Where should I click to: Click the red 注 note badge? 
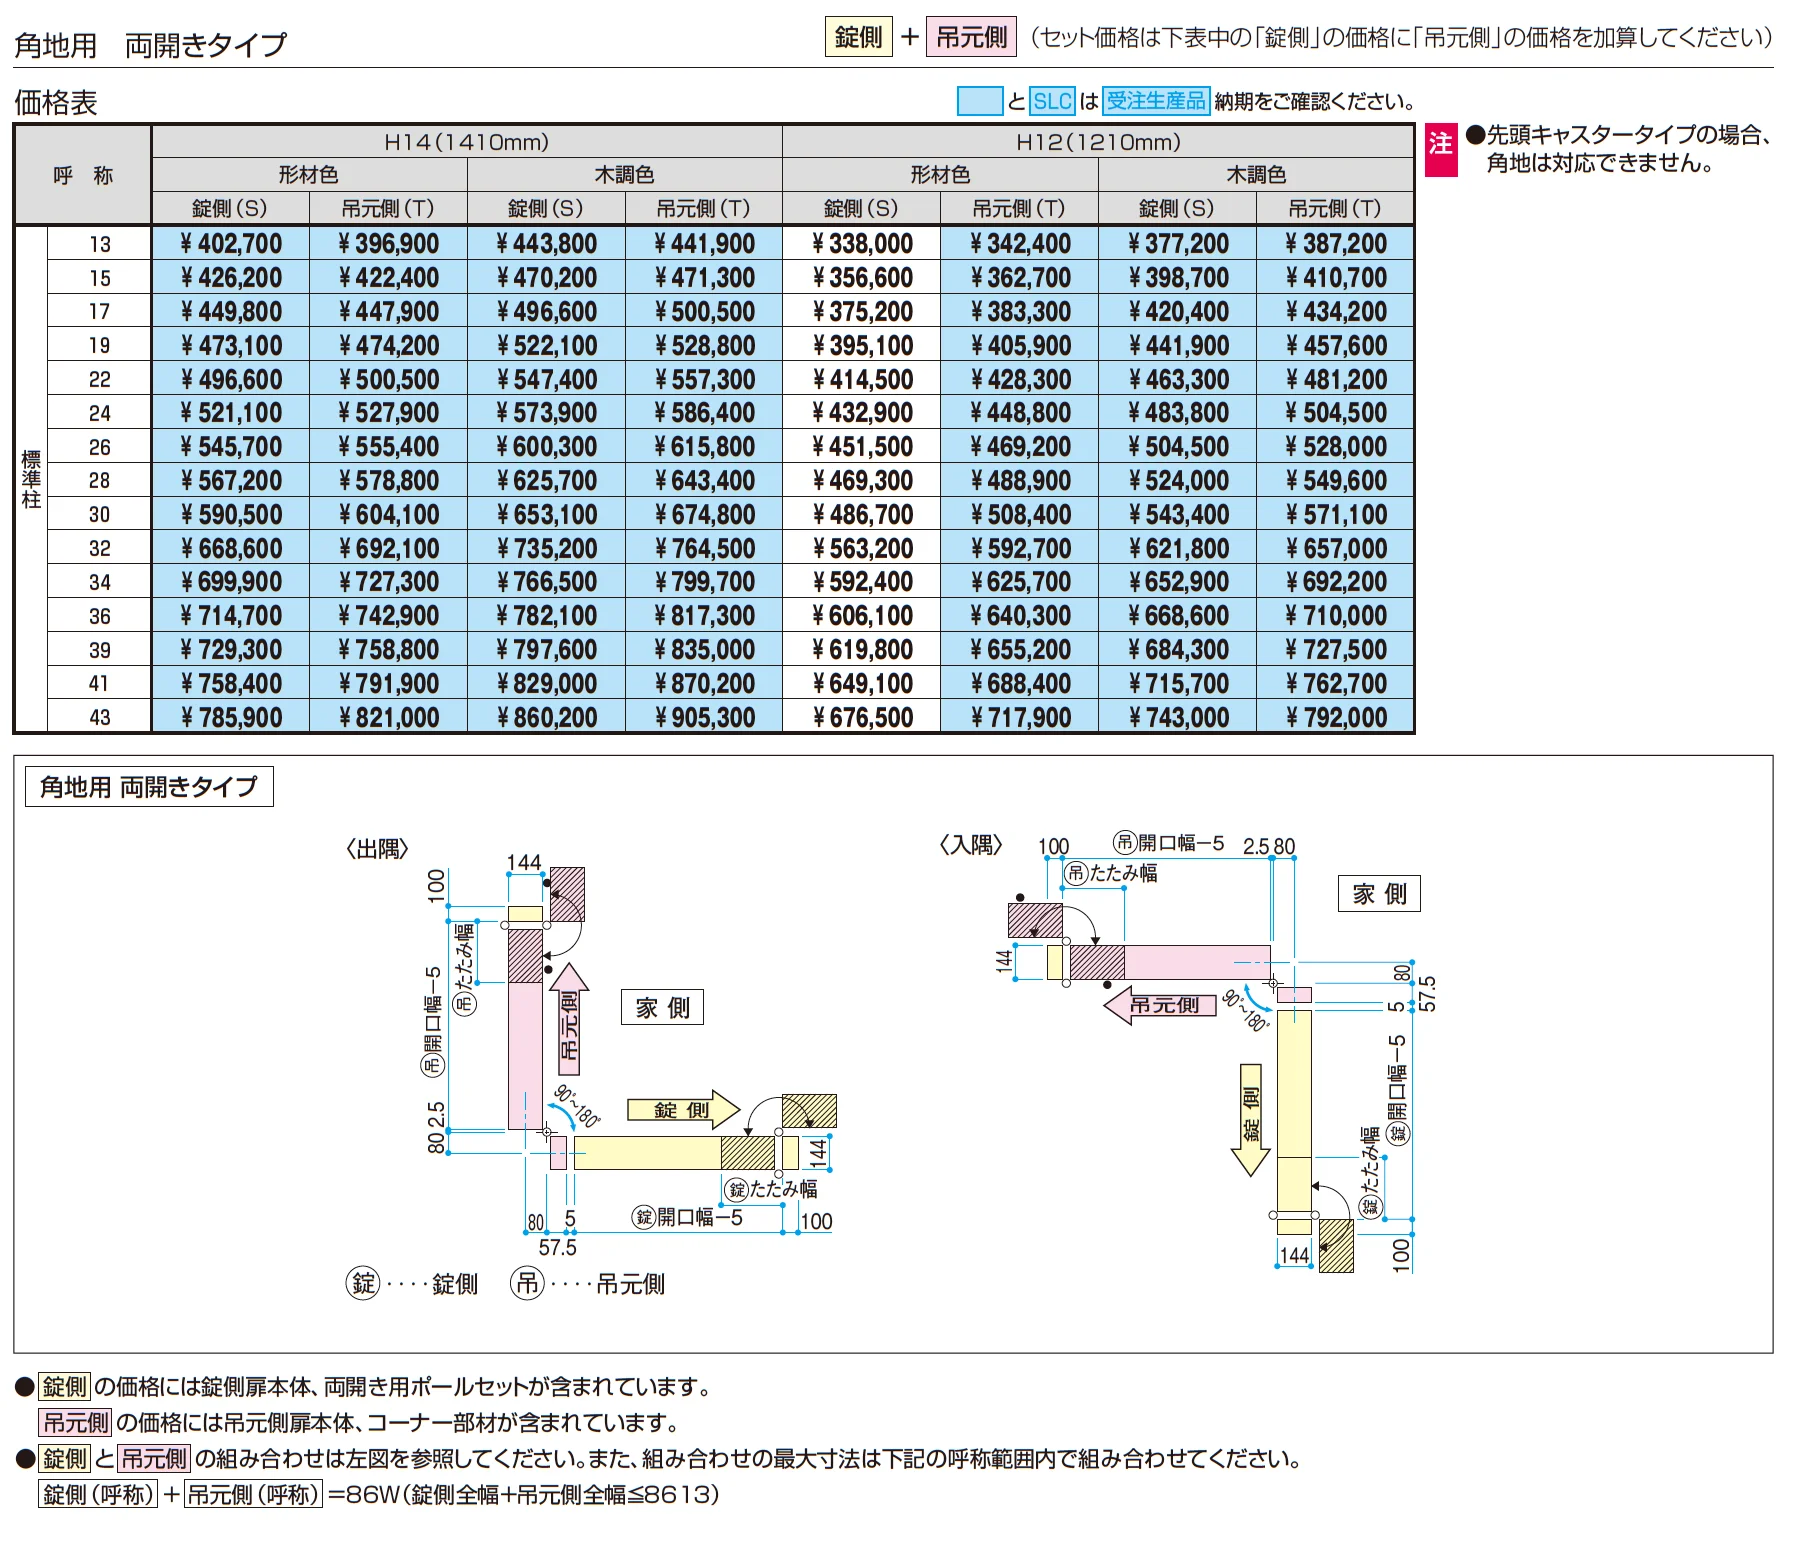[1440, 151]
